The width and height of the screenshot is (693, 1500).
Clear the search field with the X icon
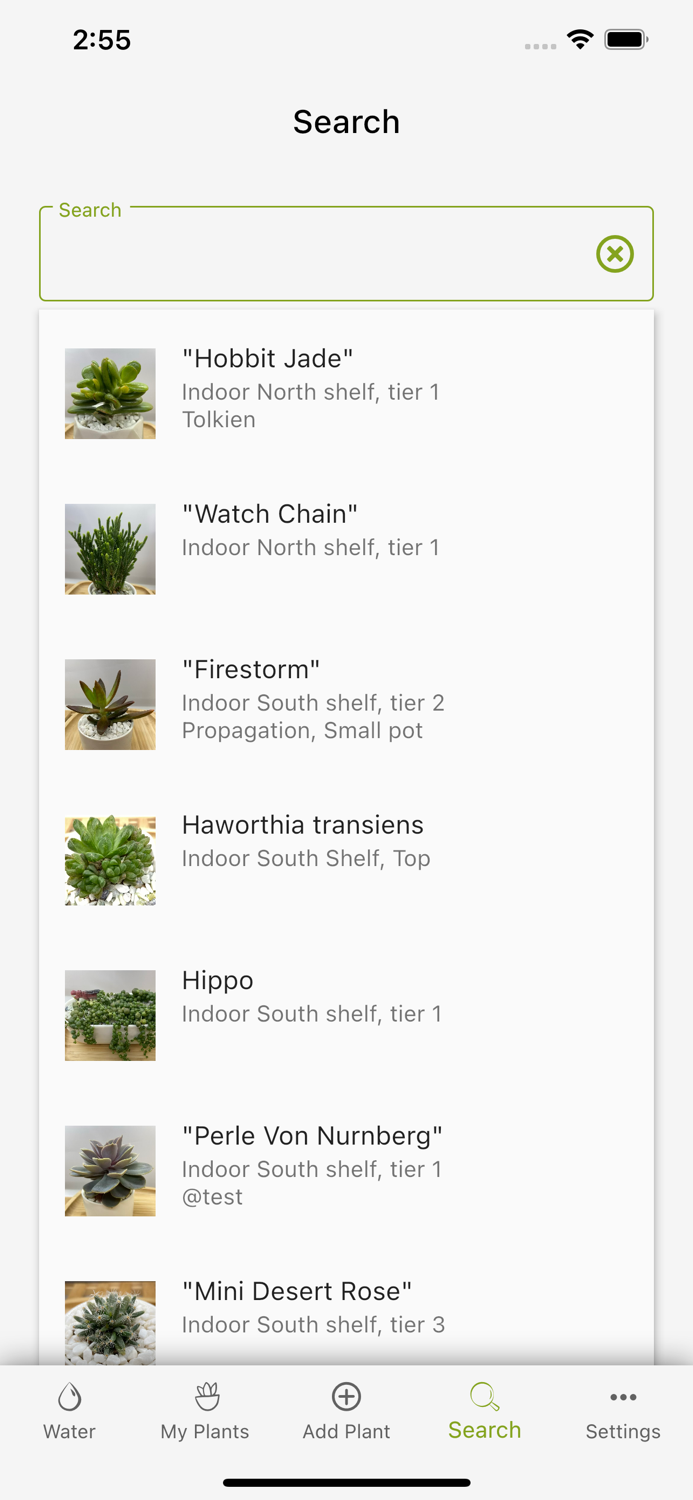pyautogui.click(x=614, y=254)
